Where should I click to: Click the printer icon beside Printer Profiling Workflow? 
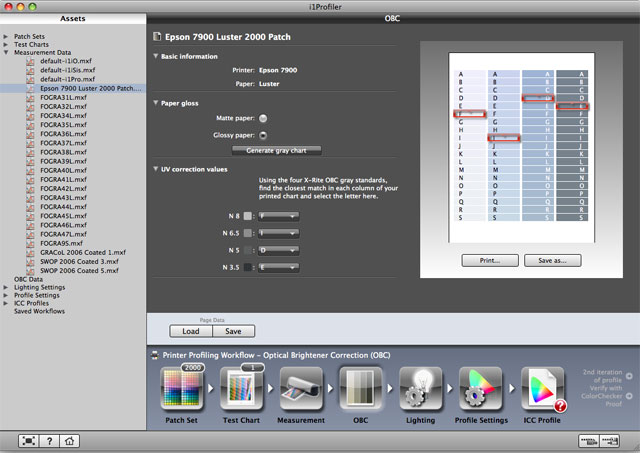(155, 355)
